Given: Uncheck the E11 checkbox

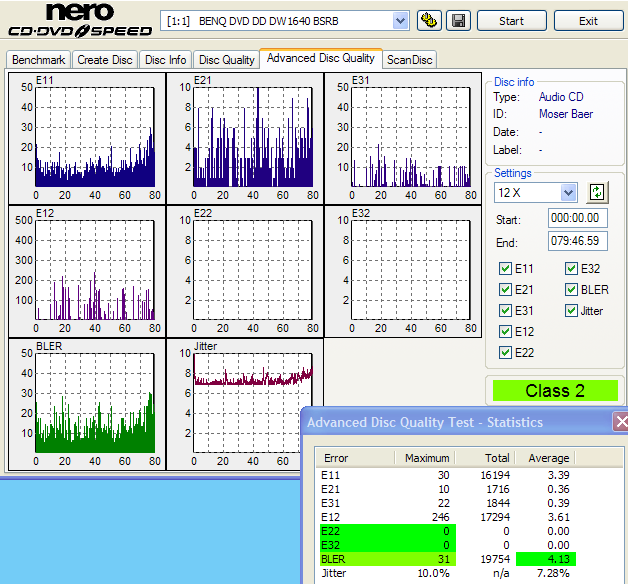Looking at the screenshot, I should [x=506, y=268].
